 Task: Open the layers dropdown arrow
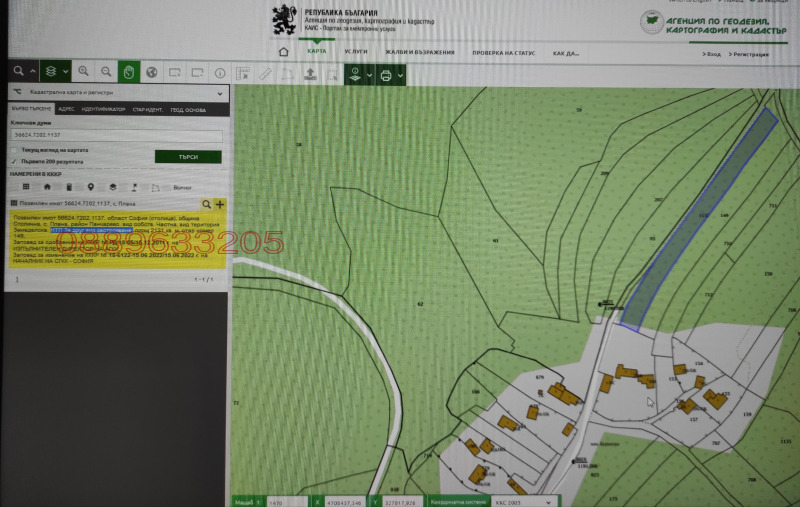click(x=65, y=72)
